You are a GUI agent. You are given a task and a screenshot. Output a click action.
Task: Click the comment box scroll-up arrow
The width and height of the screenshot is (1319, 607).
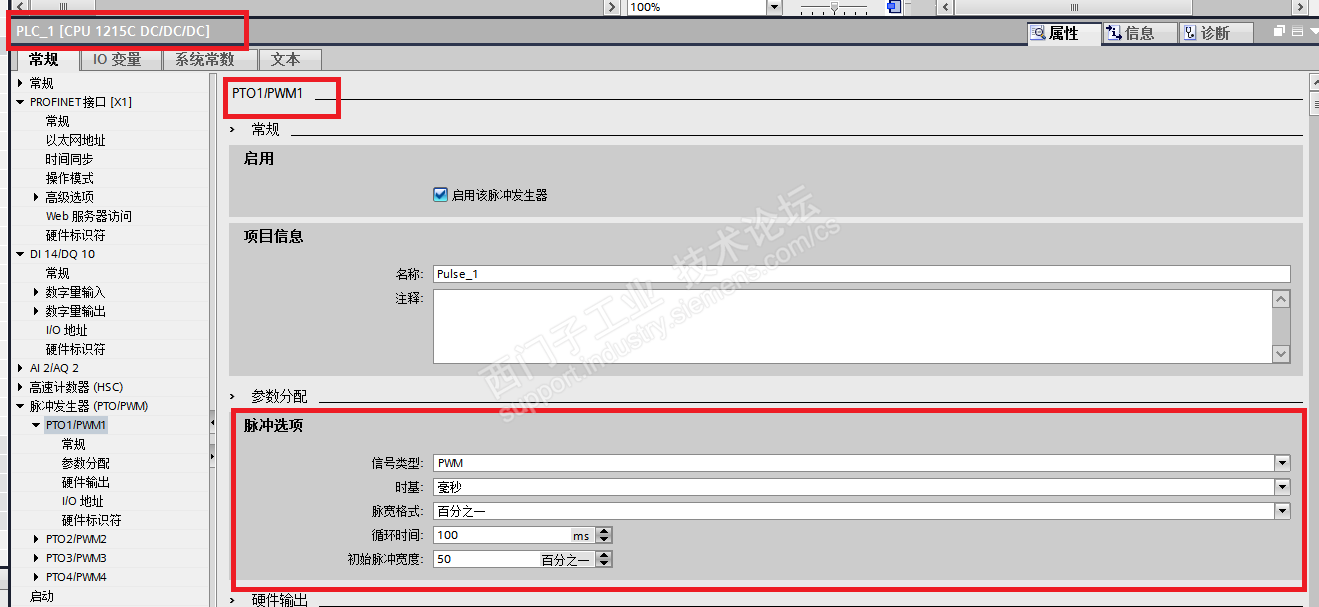coord(1281,299)
